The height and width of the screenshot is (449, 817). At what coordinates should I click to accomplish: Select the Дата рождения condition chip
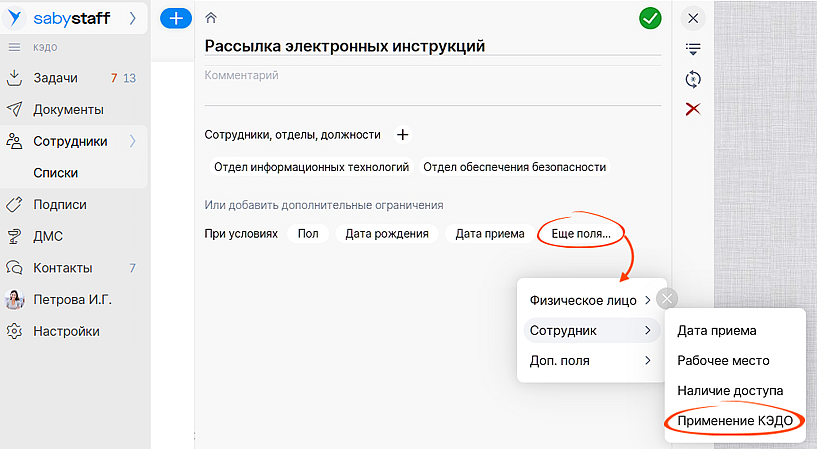click(386, 234)
